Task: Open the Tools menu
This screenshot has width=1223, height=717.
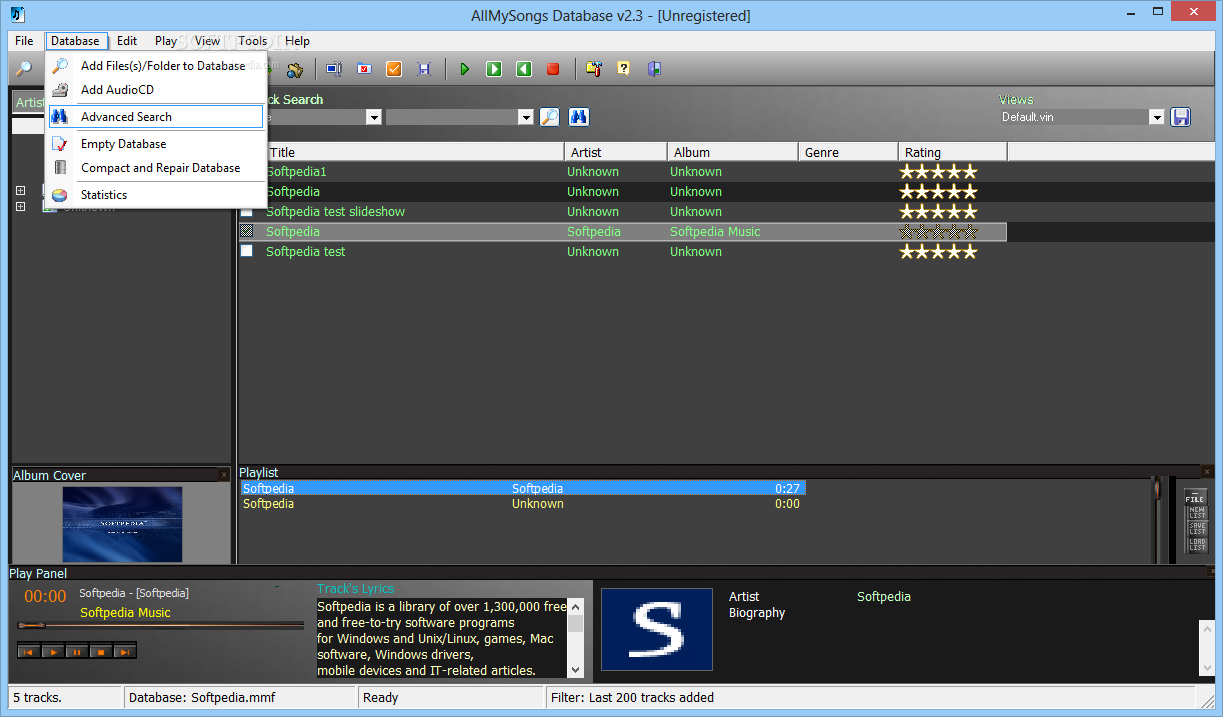Action: (x=252, y=41)
